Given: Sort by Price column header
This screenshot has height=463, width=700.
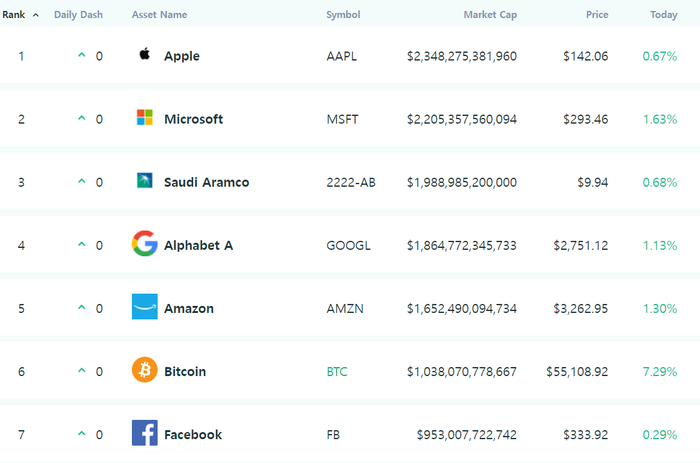Looking at the screenshot, I should [597, 15].
